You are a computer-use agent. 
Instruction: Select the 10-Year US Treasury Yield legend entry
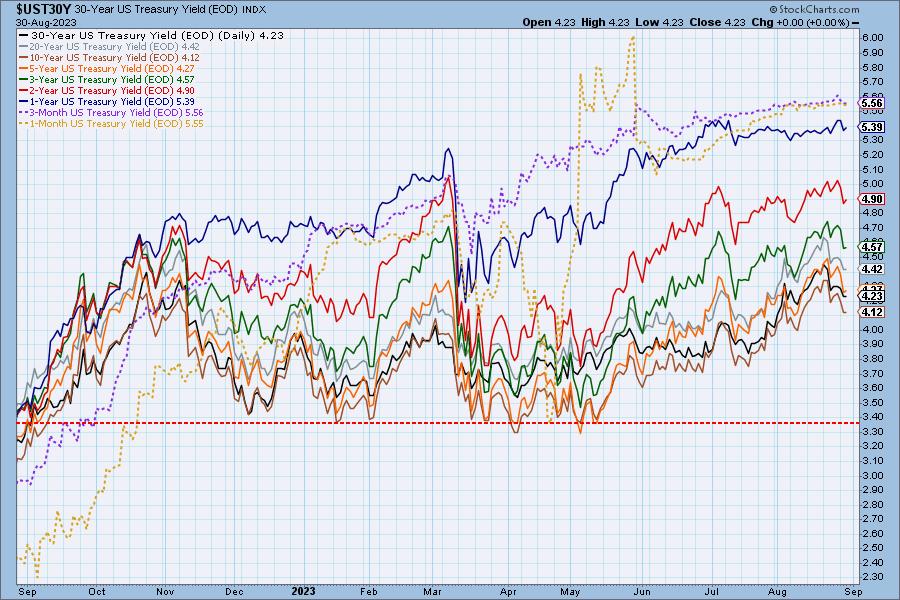[x=110, y=57]
